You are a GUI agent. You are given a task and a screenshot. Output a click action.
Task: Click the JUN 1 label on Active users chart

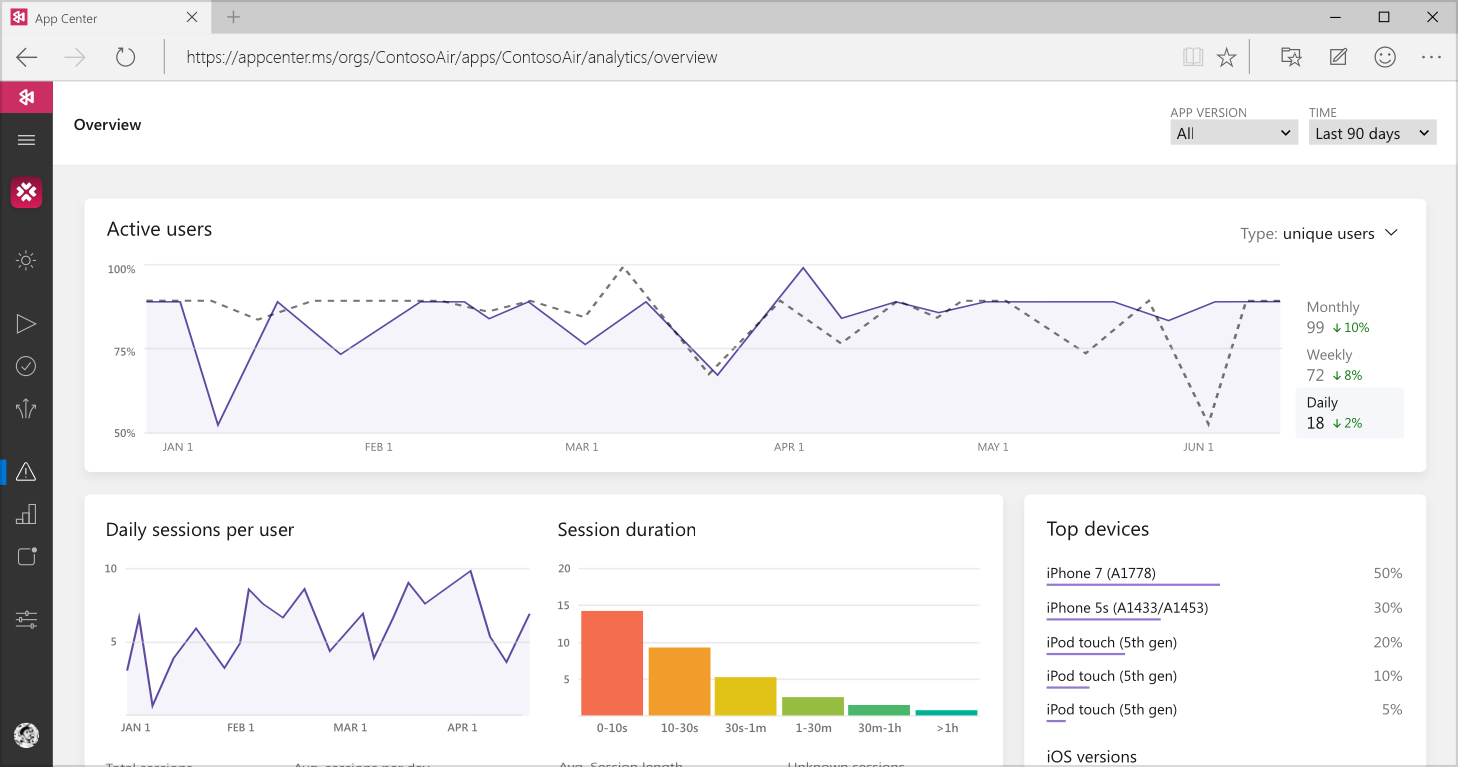[1198, 447]
